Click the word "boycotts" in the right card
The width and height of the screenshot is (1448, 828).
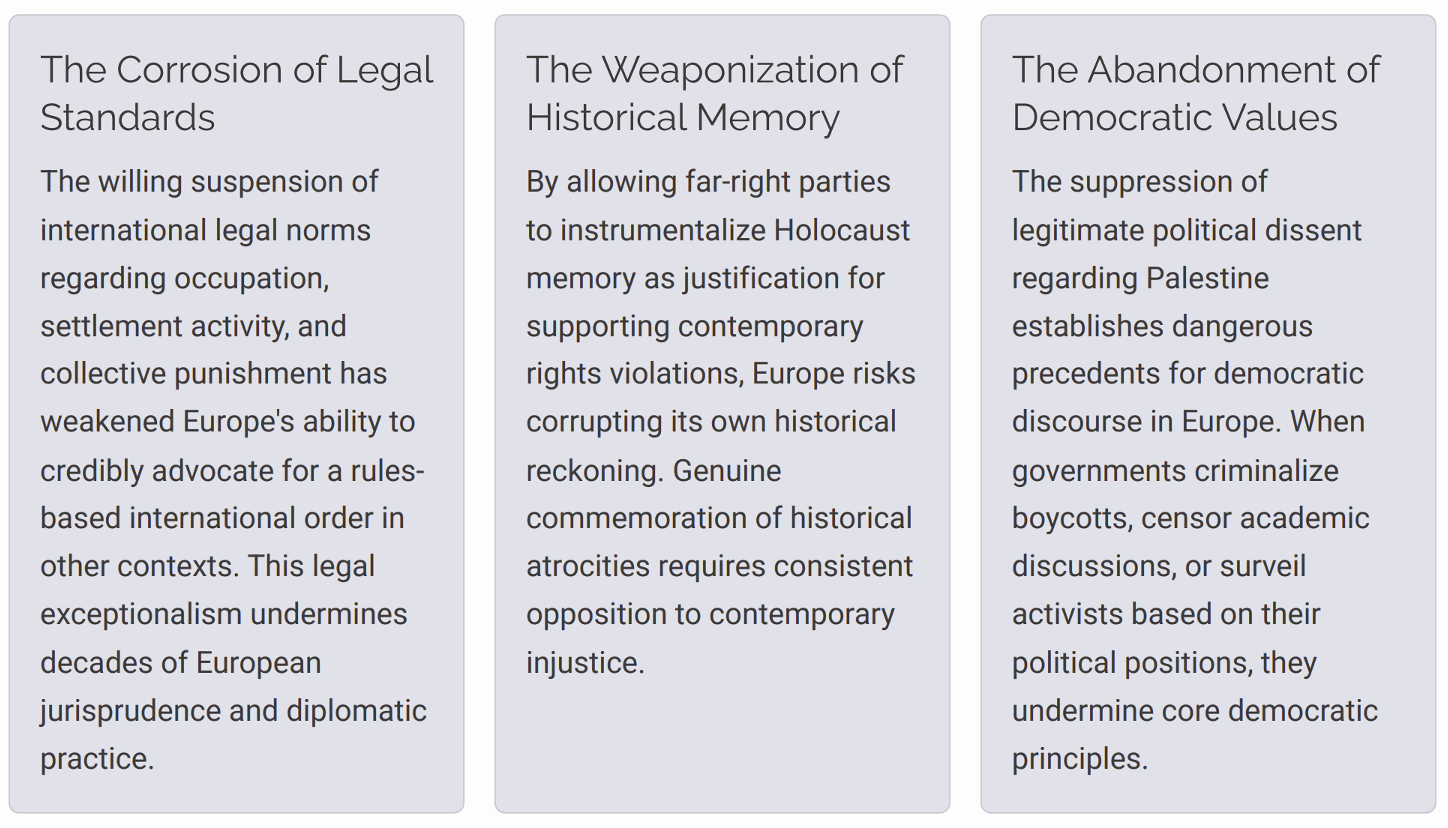click(1072, 518)
